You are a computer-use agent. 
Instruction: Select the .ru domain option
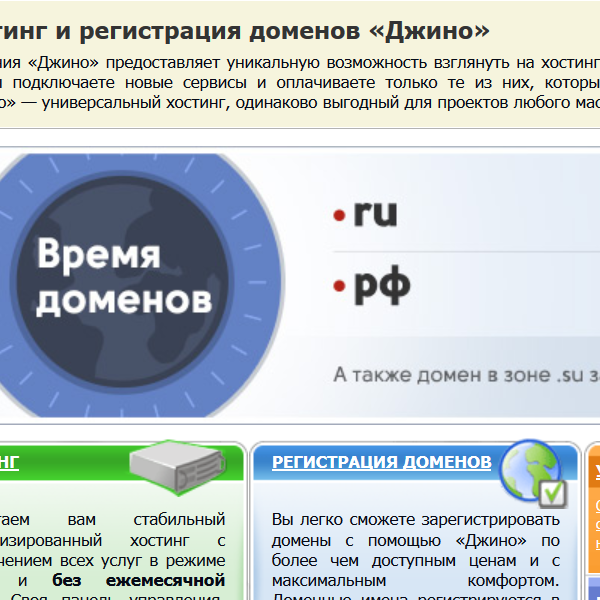(x=365, y=213)
